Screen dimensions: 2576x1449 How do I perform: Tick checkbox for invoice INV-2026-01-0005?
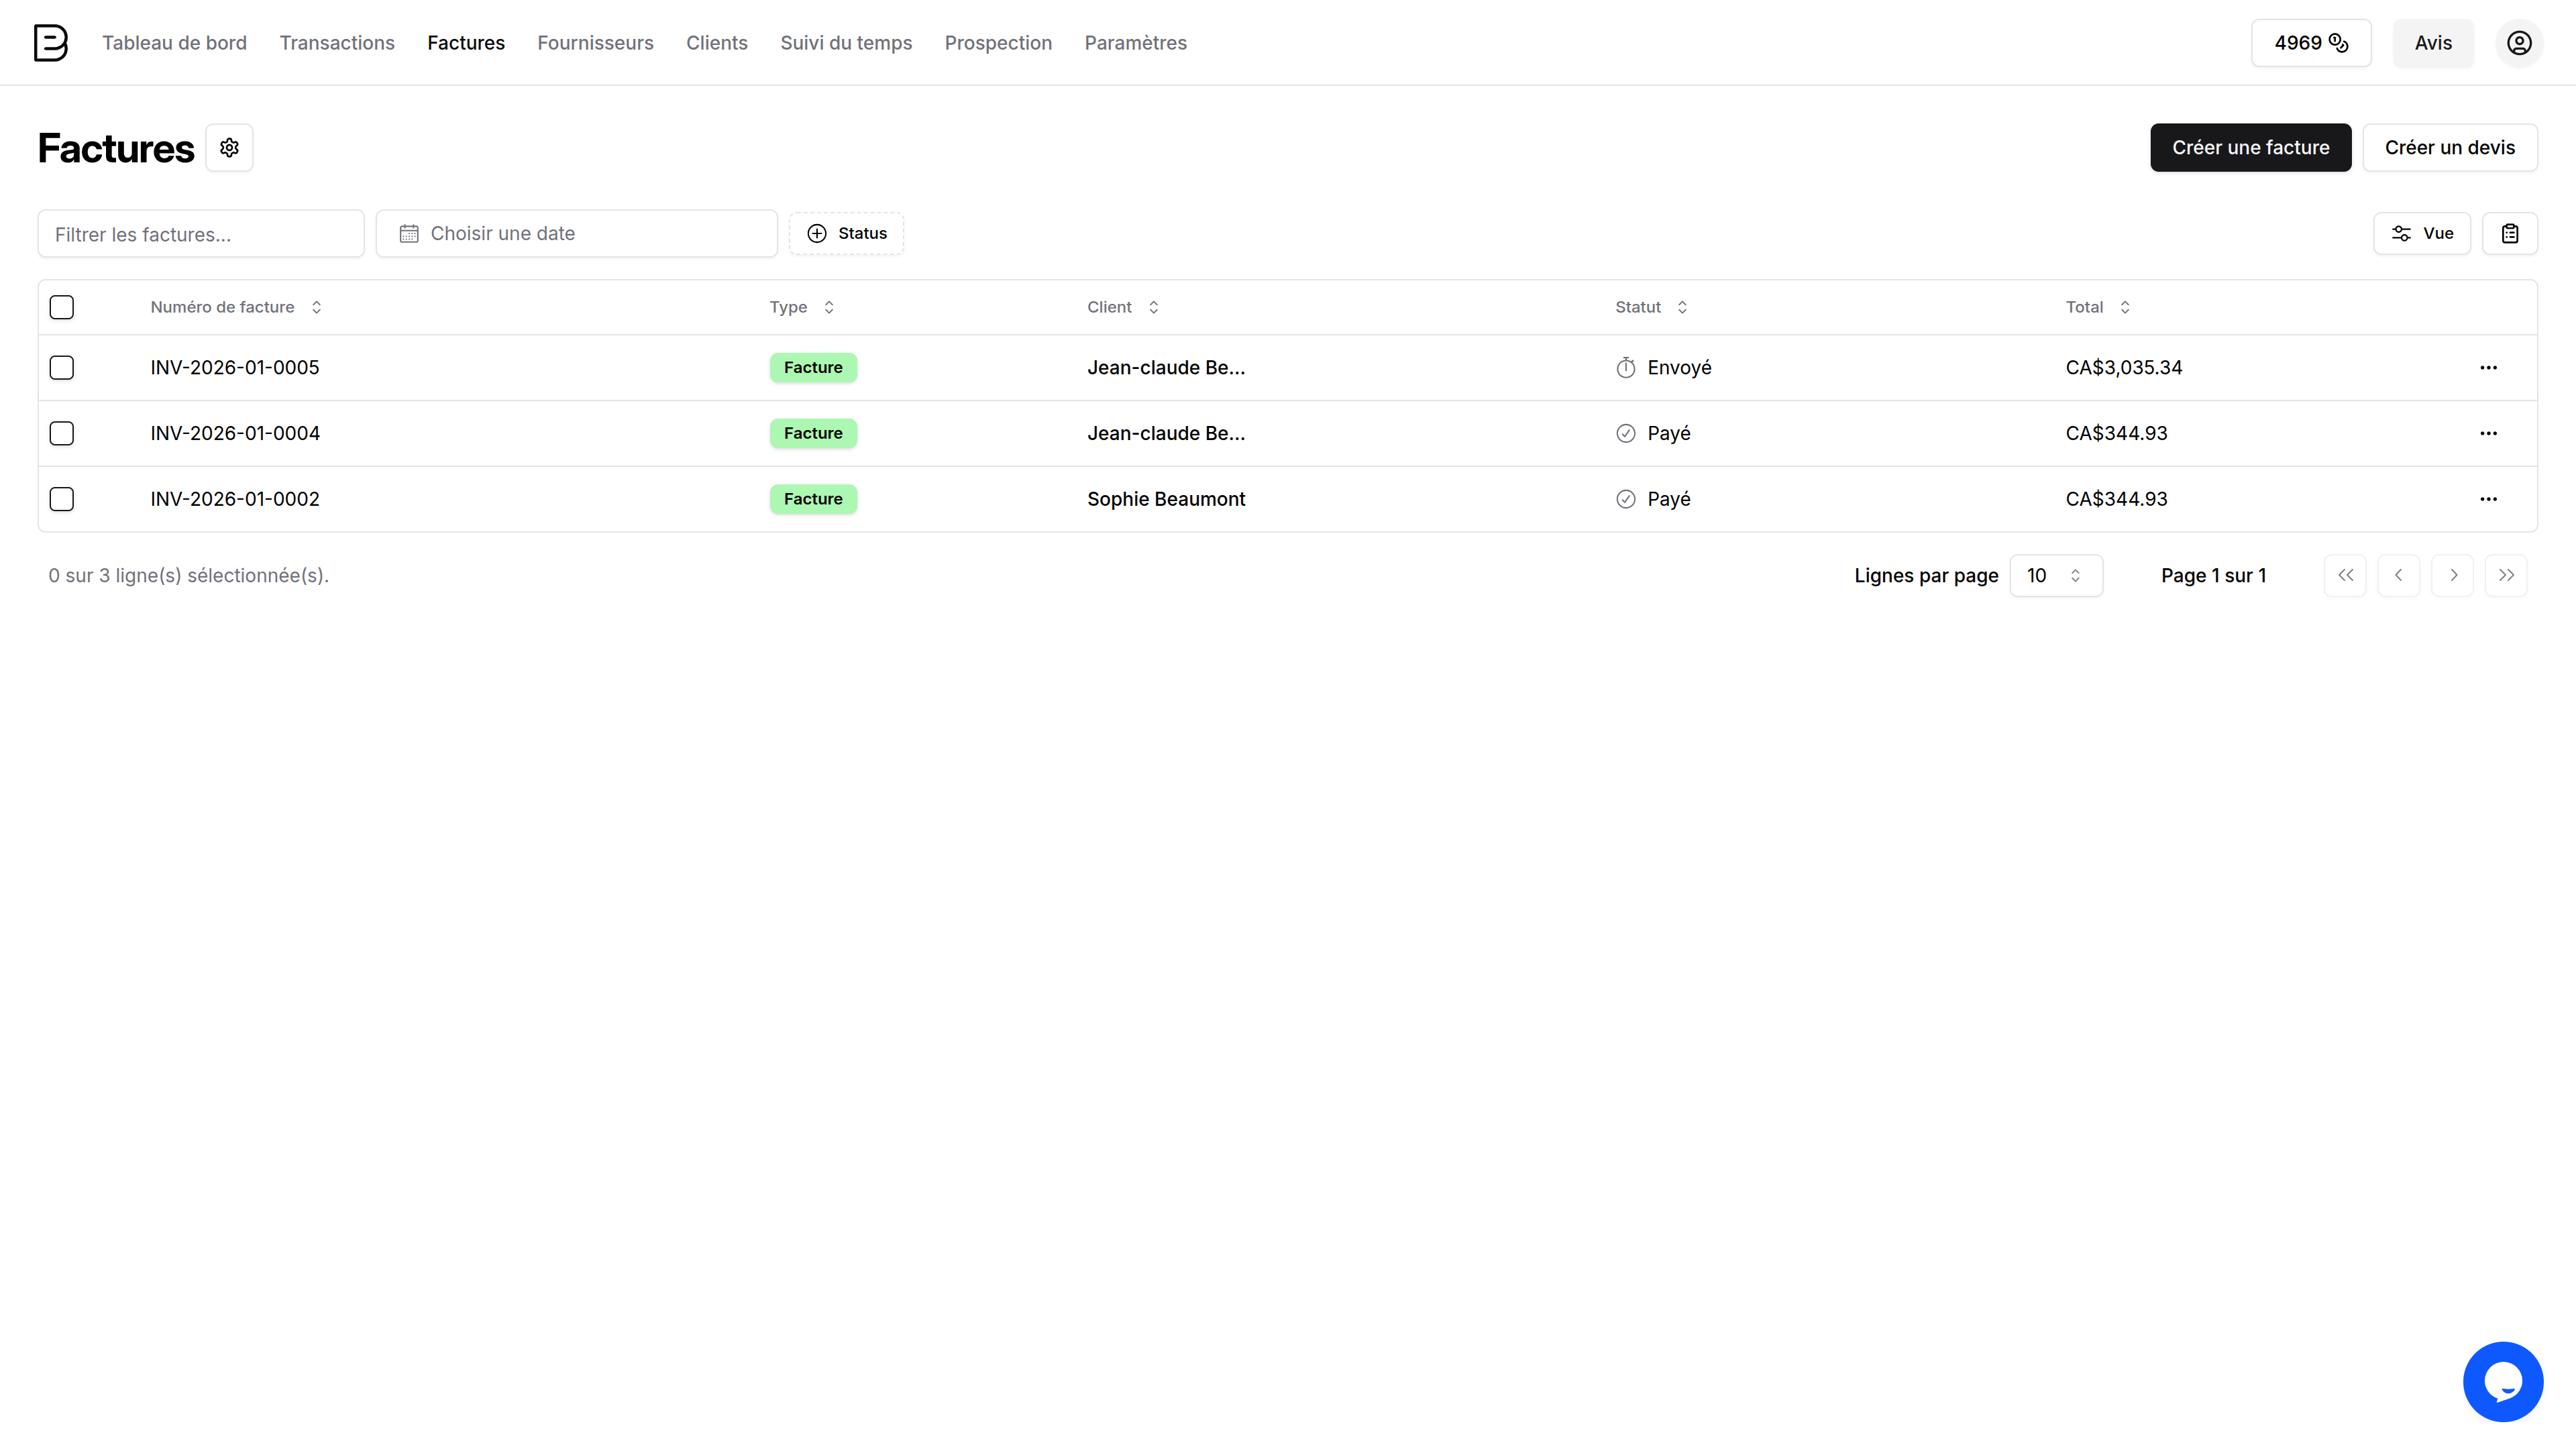[x=62, y=368]
